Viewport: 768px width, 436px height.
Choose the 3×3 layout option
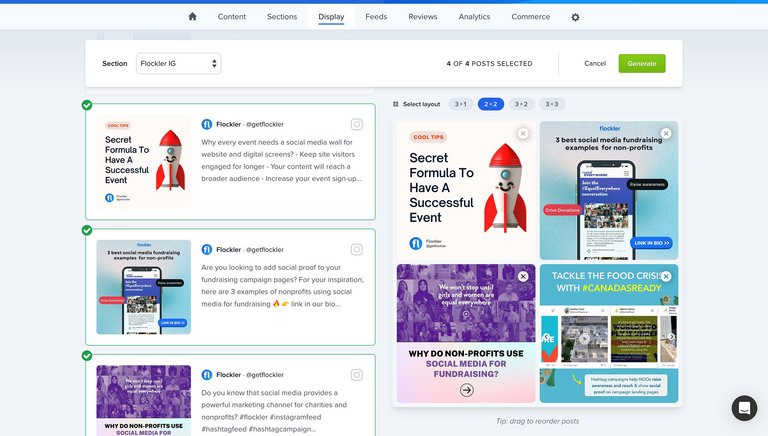click(552, 104)
